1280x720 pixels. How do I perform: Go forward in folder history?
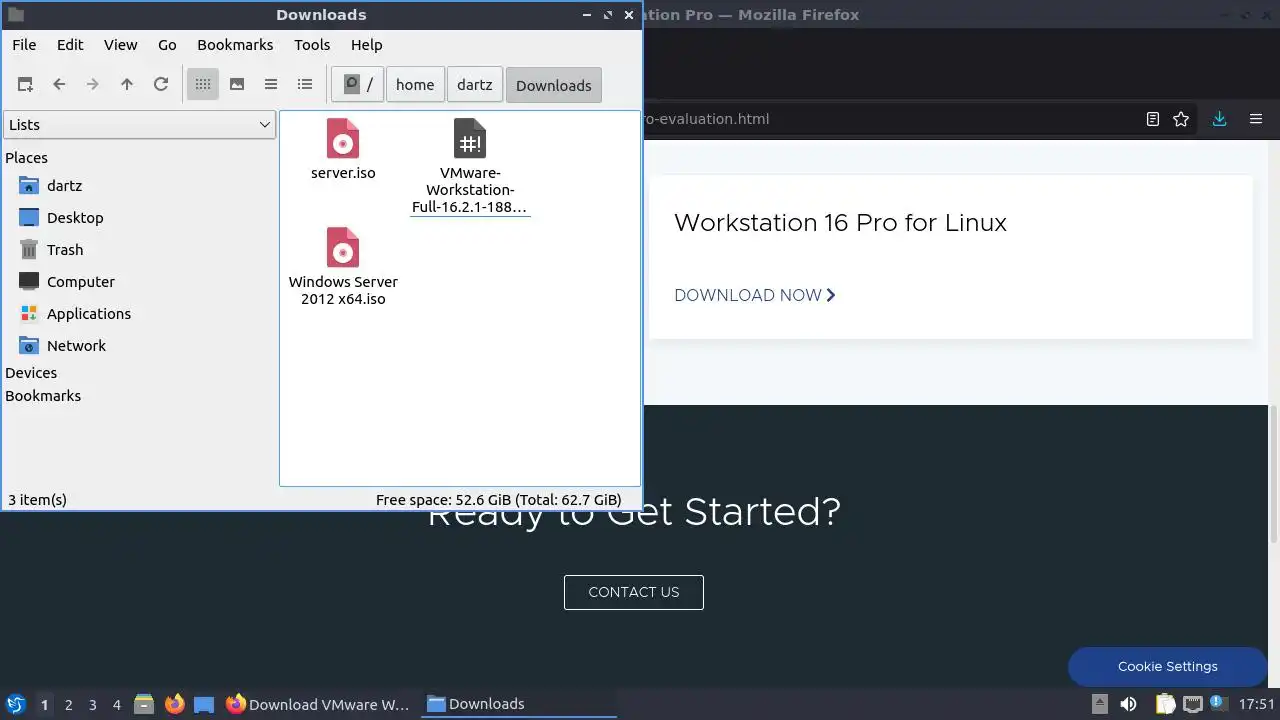93,85
